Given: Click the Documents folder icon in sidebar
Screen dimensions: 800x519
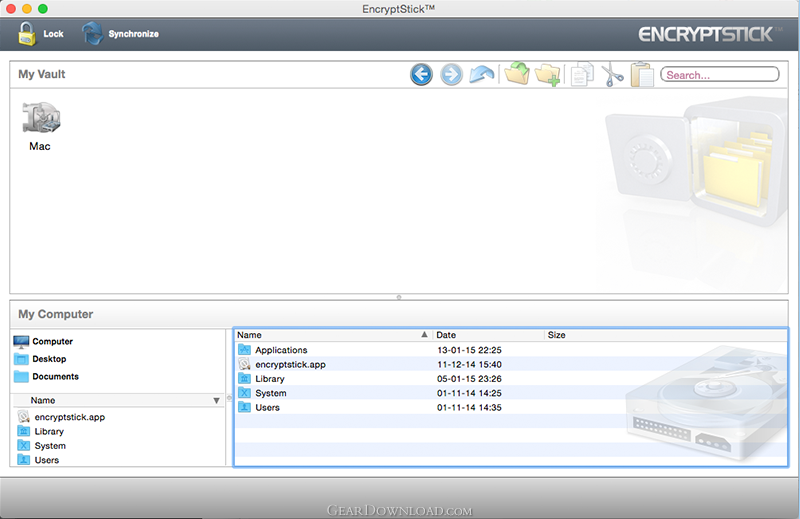Looking at the screenshot, I should tap(21, 376).
